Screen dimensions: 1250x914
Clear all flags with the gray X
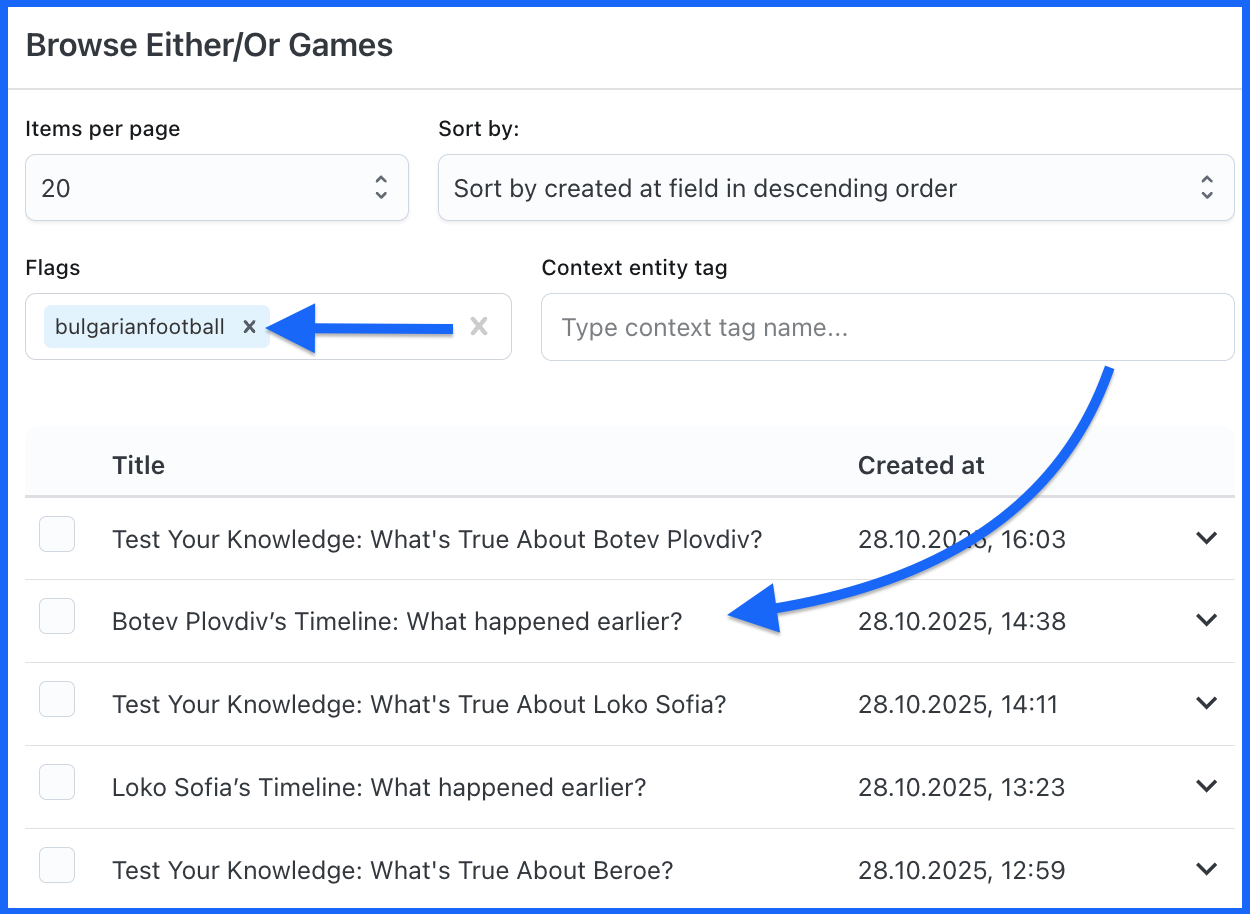tap(479, 326)
